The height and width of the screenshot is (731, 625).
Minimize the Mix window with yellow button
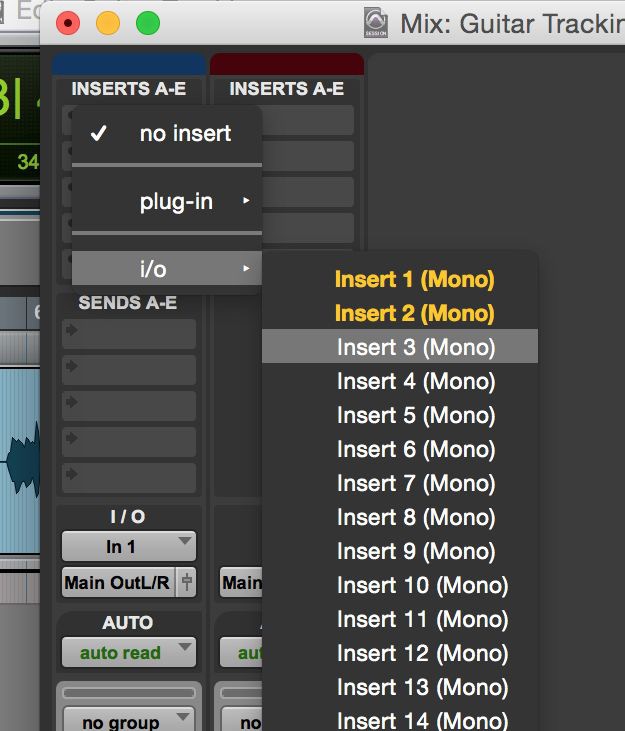pyautogui.click(x=108, y=23)
